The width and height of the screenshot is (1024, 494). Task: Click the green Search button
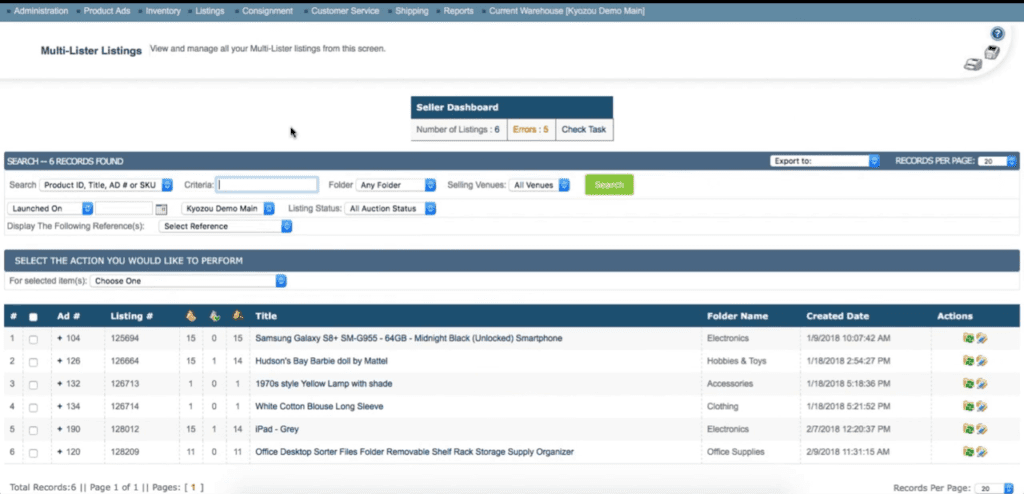pyautogui.click(x=608, y=185)
